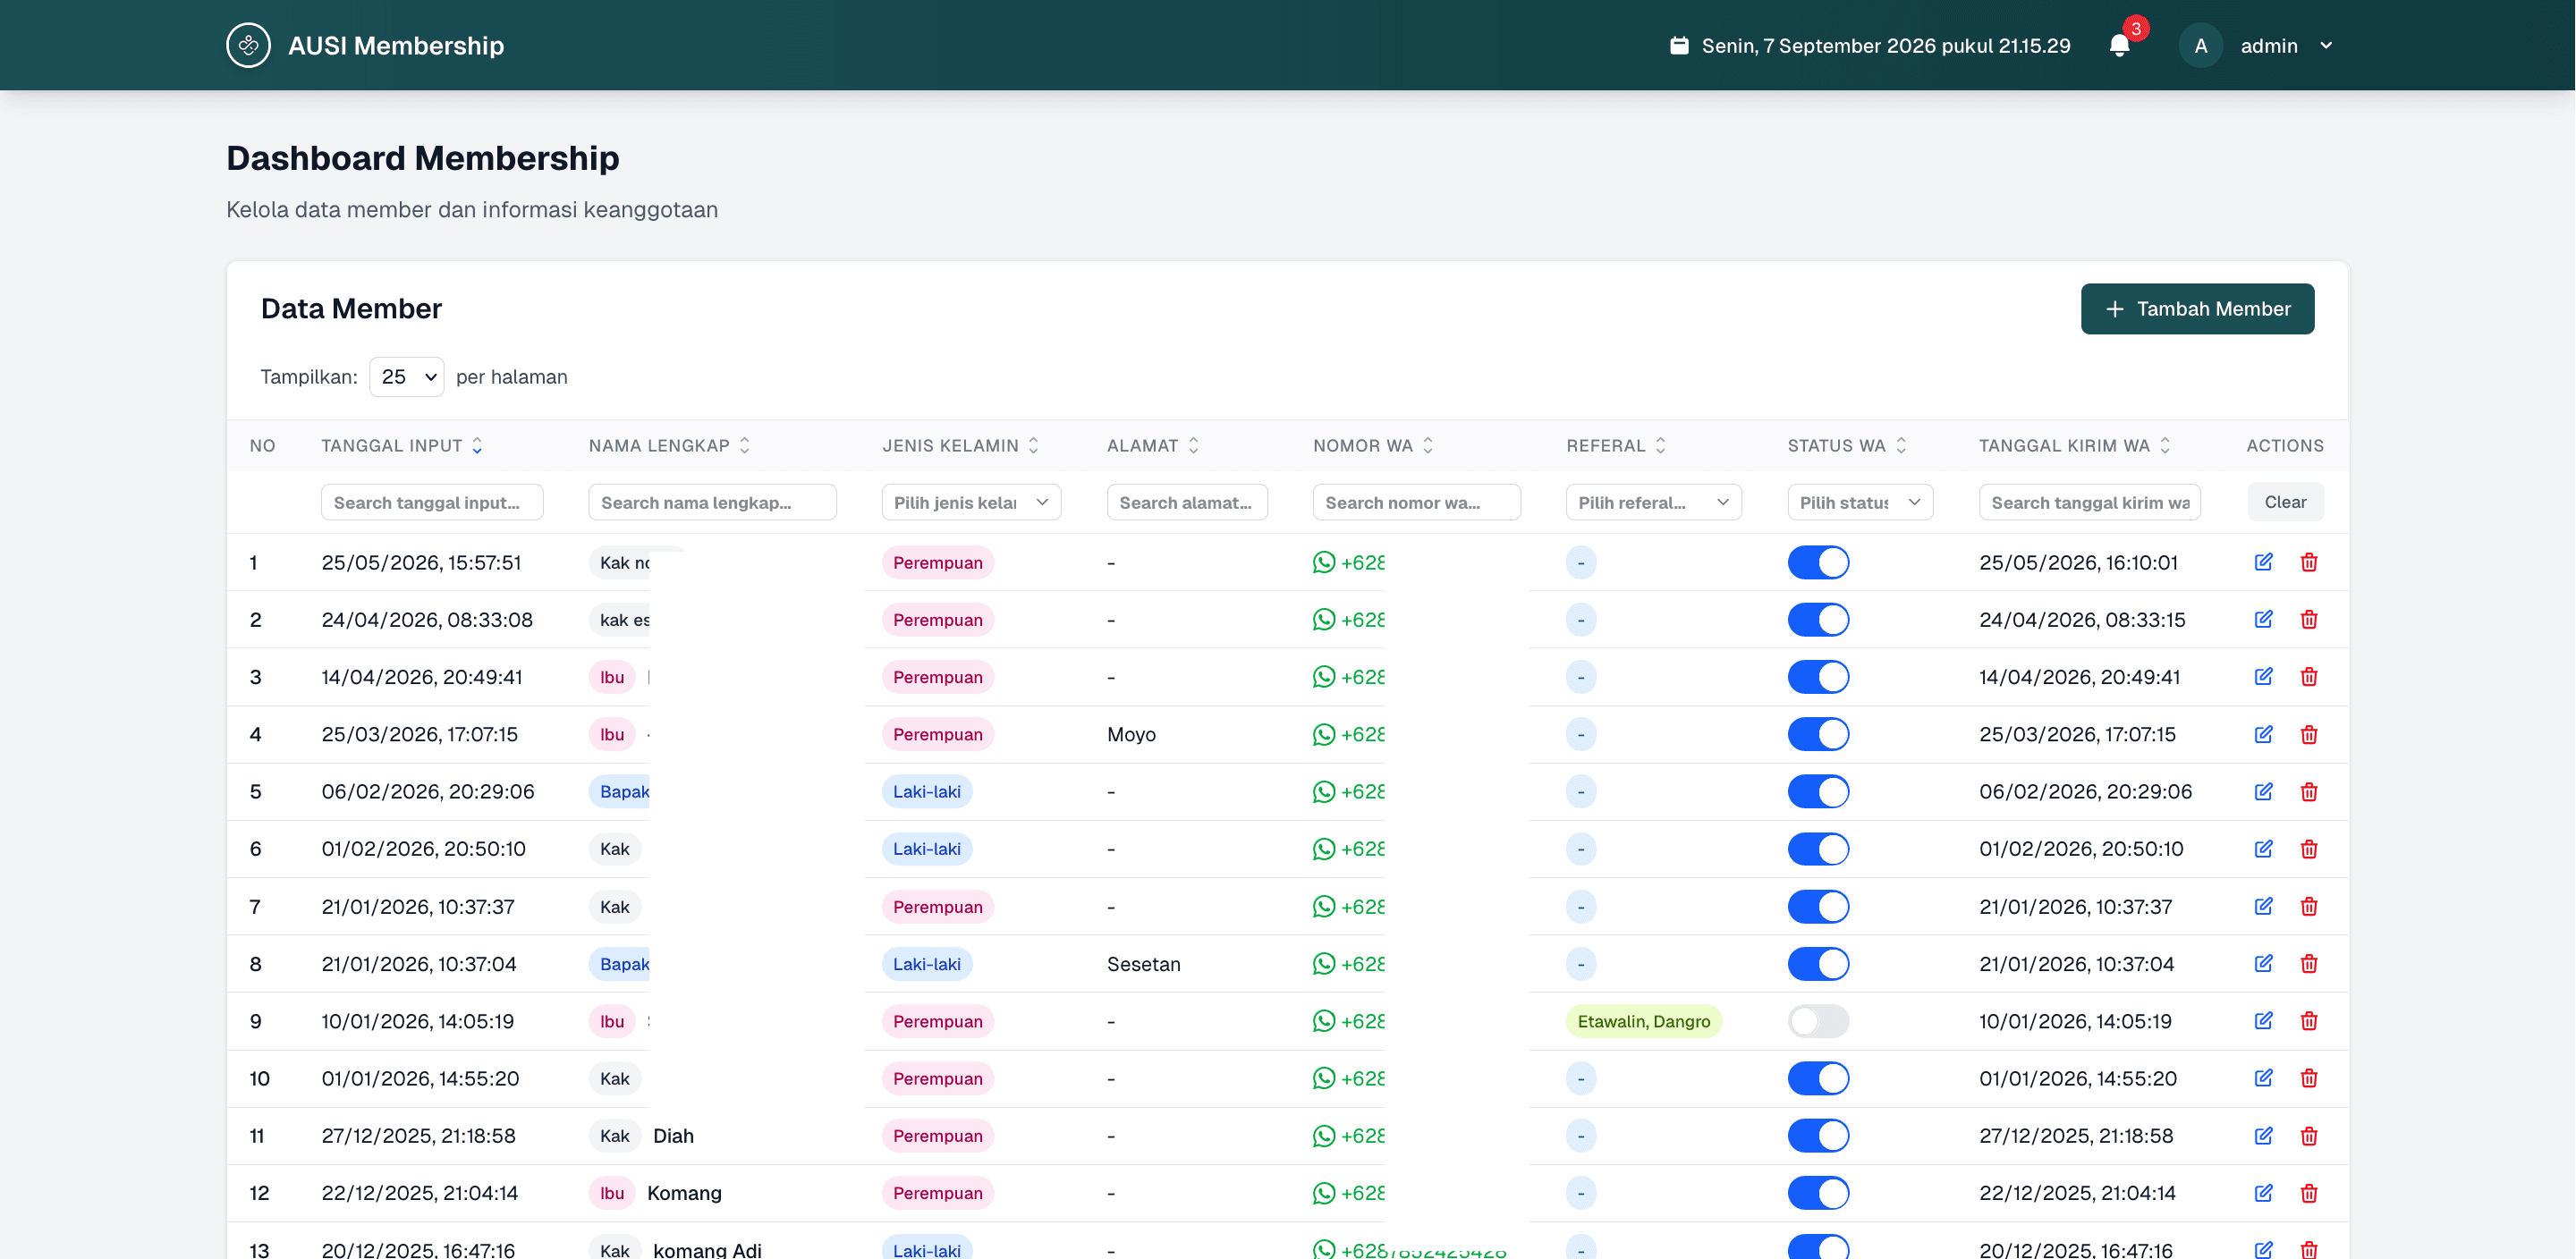Viewport: 2576px width, 1259px height.
Task: Toggle WA status for row 1
Action: click(1818, 562)
